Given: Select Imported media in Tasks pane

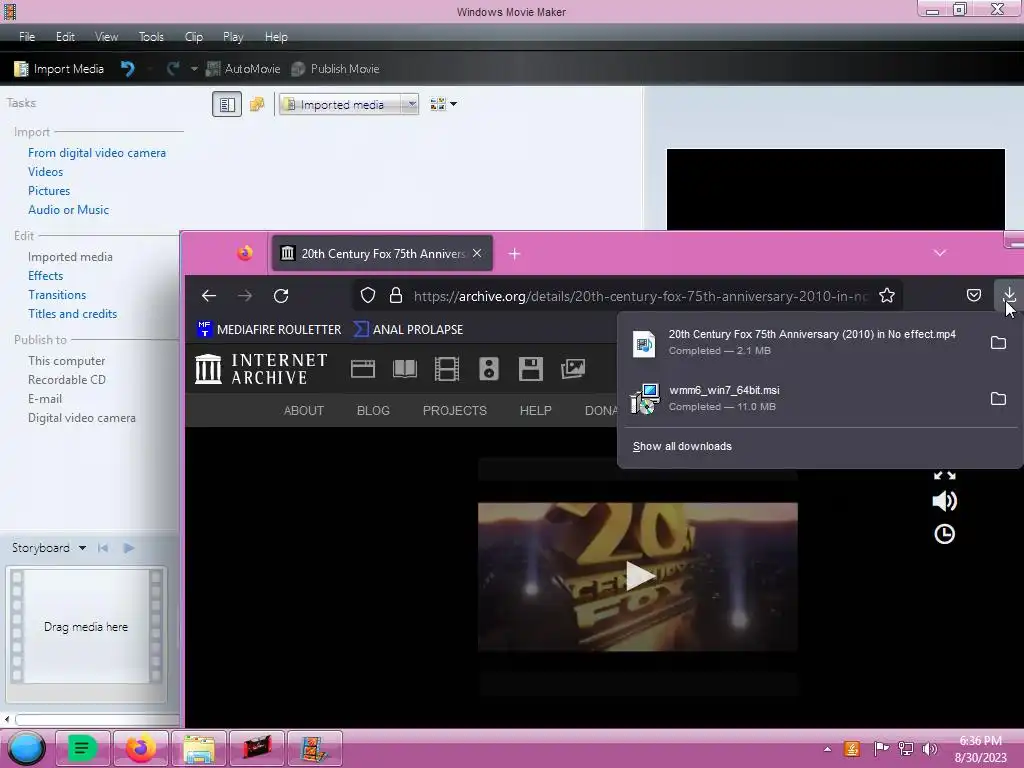Looking at the screenshot, I should pos(70,257).
